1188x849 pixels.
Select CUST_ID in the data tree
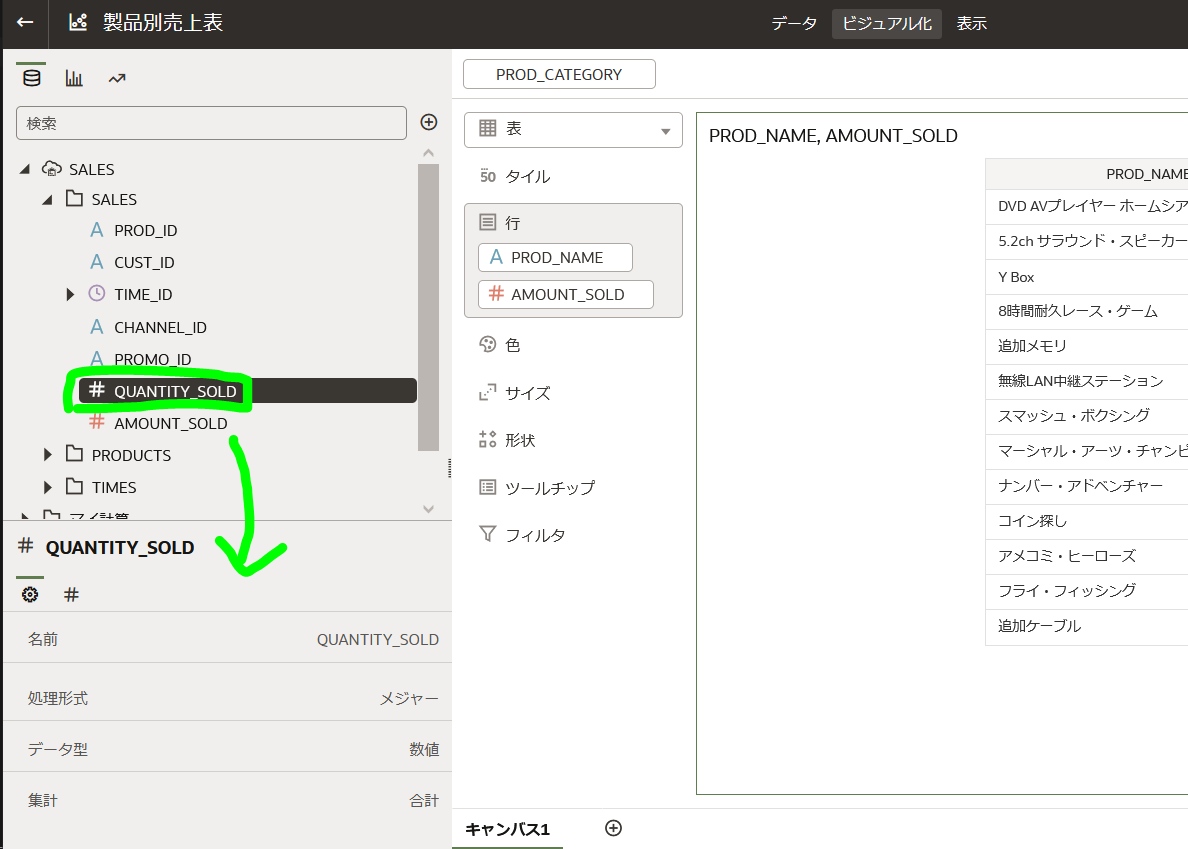pos(144,262)
